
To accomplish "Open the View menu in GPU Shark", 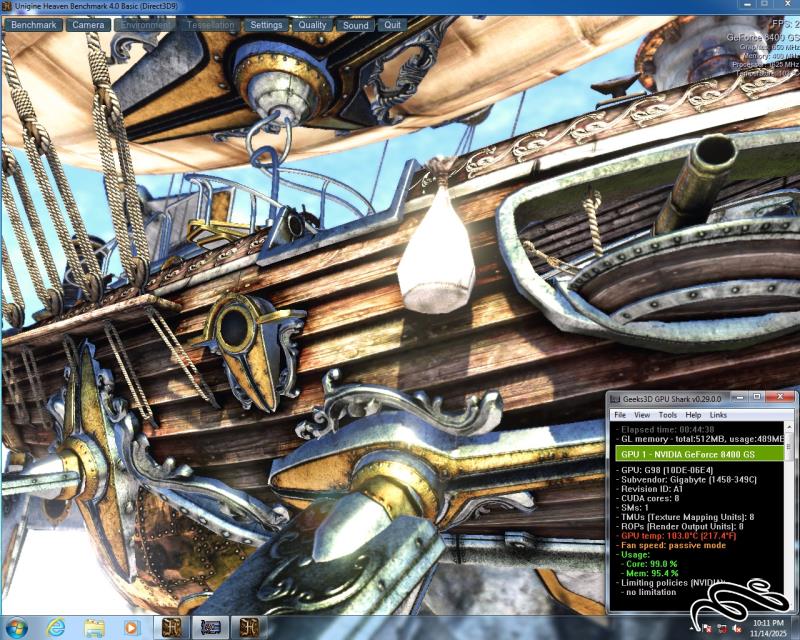I will click(x=641, y=414).
